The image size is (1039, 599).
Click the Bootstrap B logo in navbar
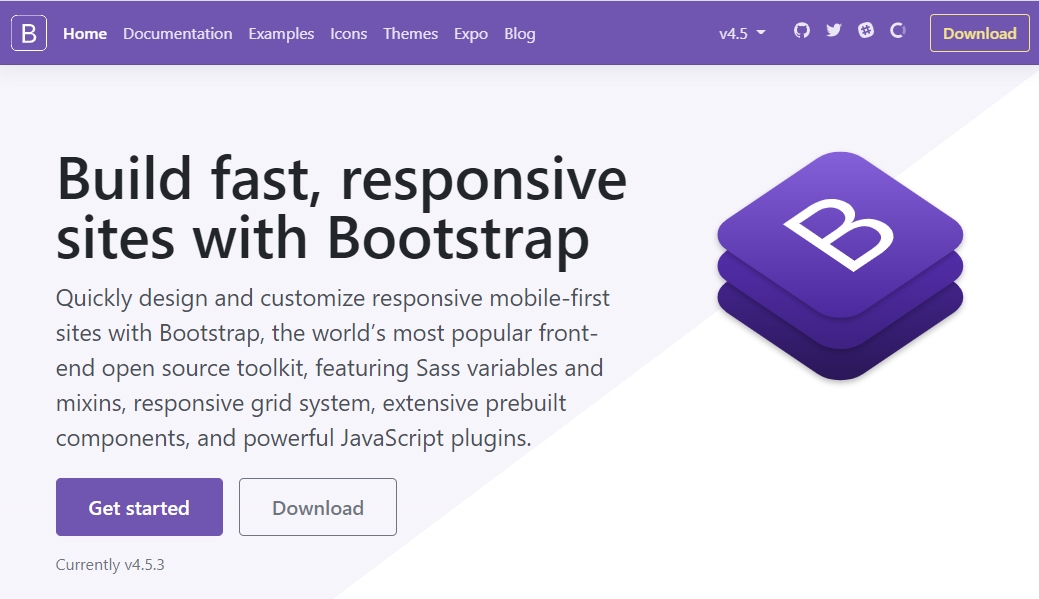click(29, 33)
